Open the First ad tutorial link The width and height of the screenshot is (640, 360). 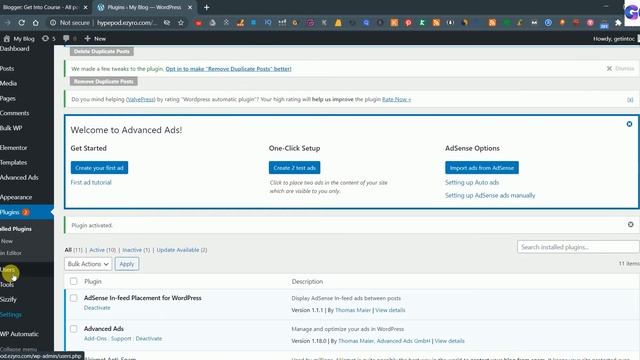pyautogui.click(x=91, y=182)
